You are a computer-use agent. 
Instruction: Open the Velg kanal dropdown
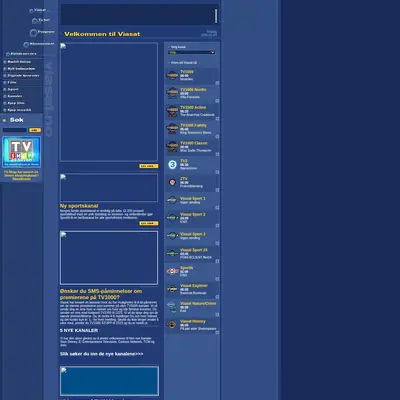(x=192, y=52)
